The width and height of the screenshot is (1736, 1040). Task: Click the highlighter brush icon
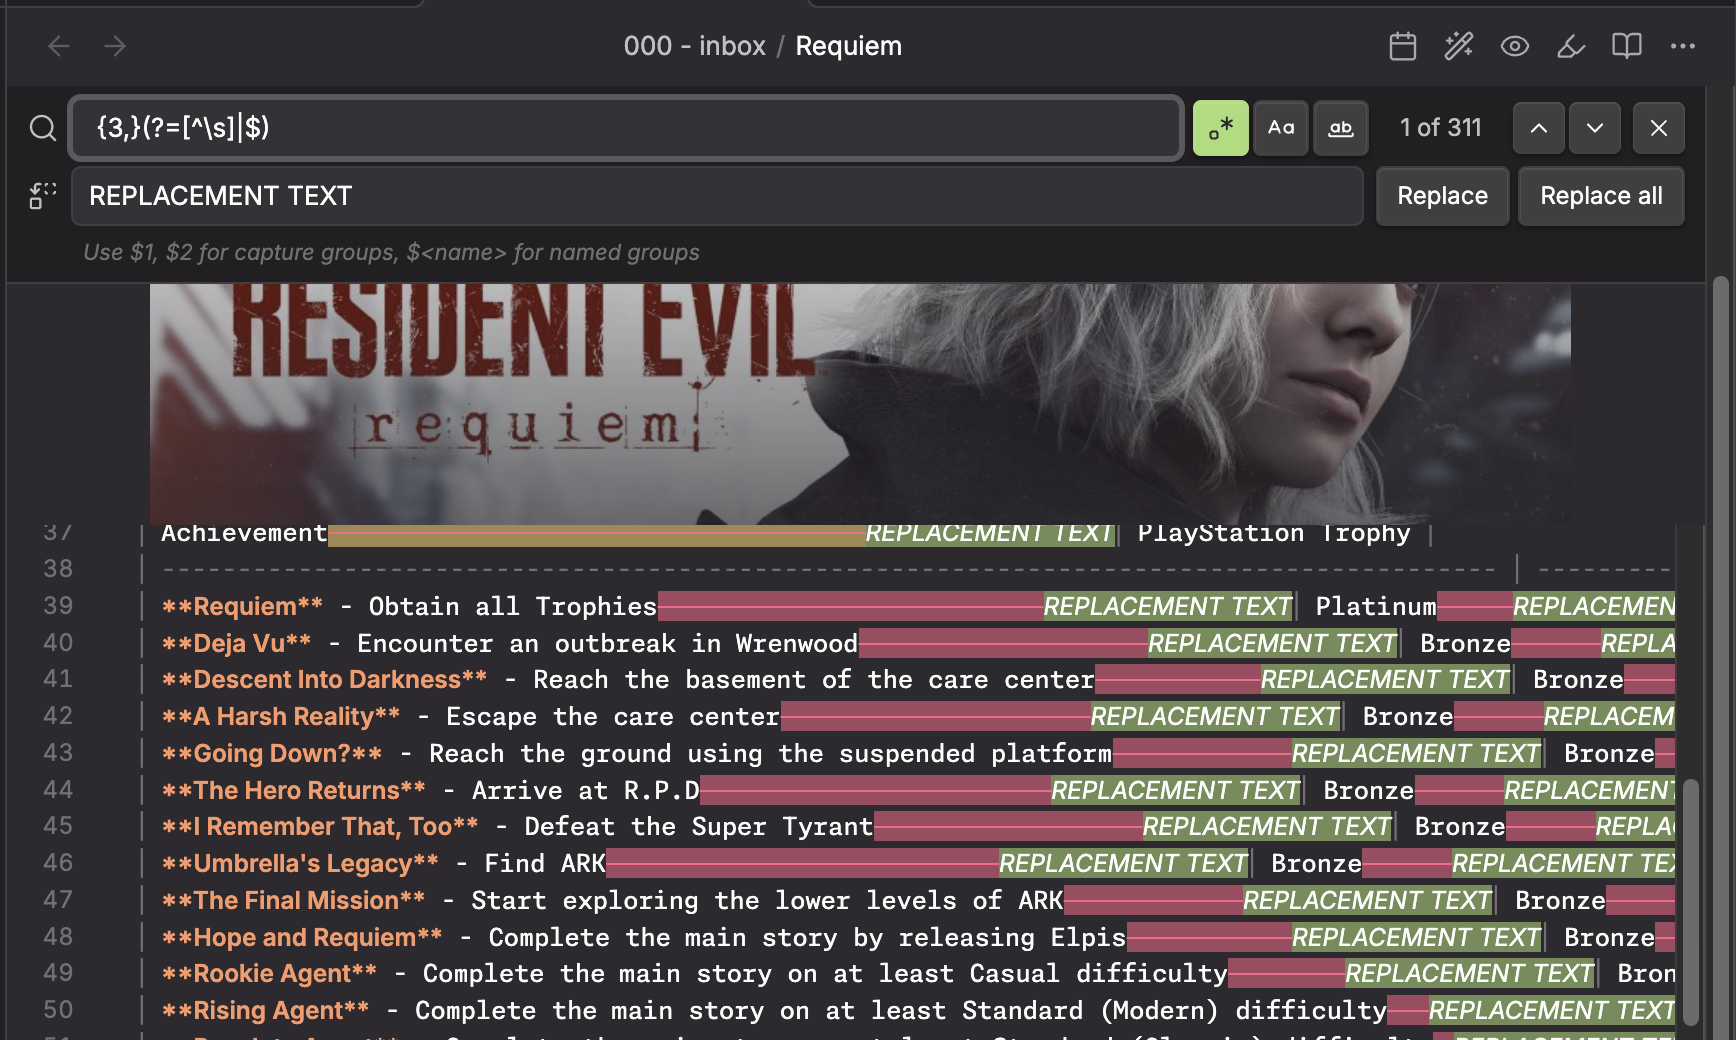tap(1571, 46)
